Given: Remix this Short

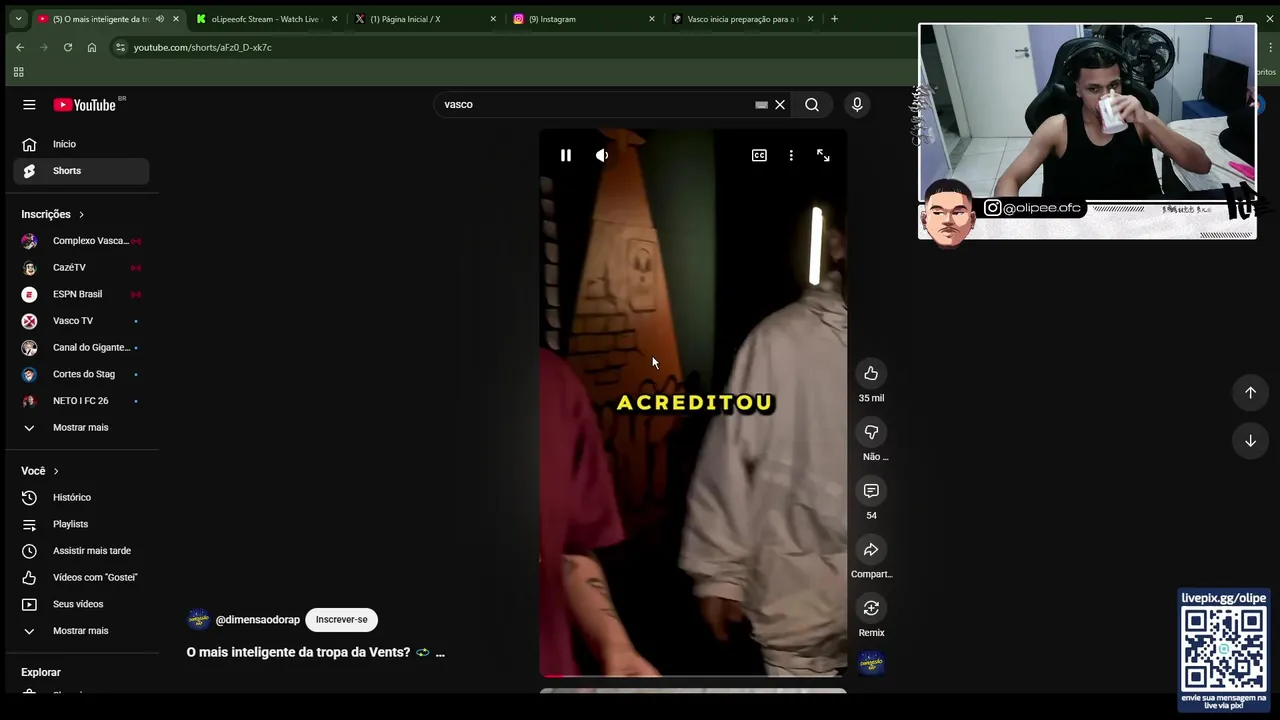Looking at the screenshot, I should coord(871,608).
